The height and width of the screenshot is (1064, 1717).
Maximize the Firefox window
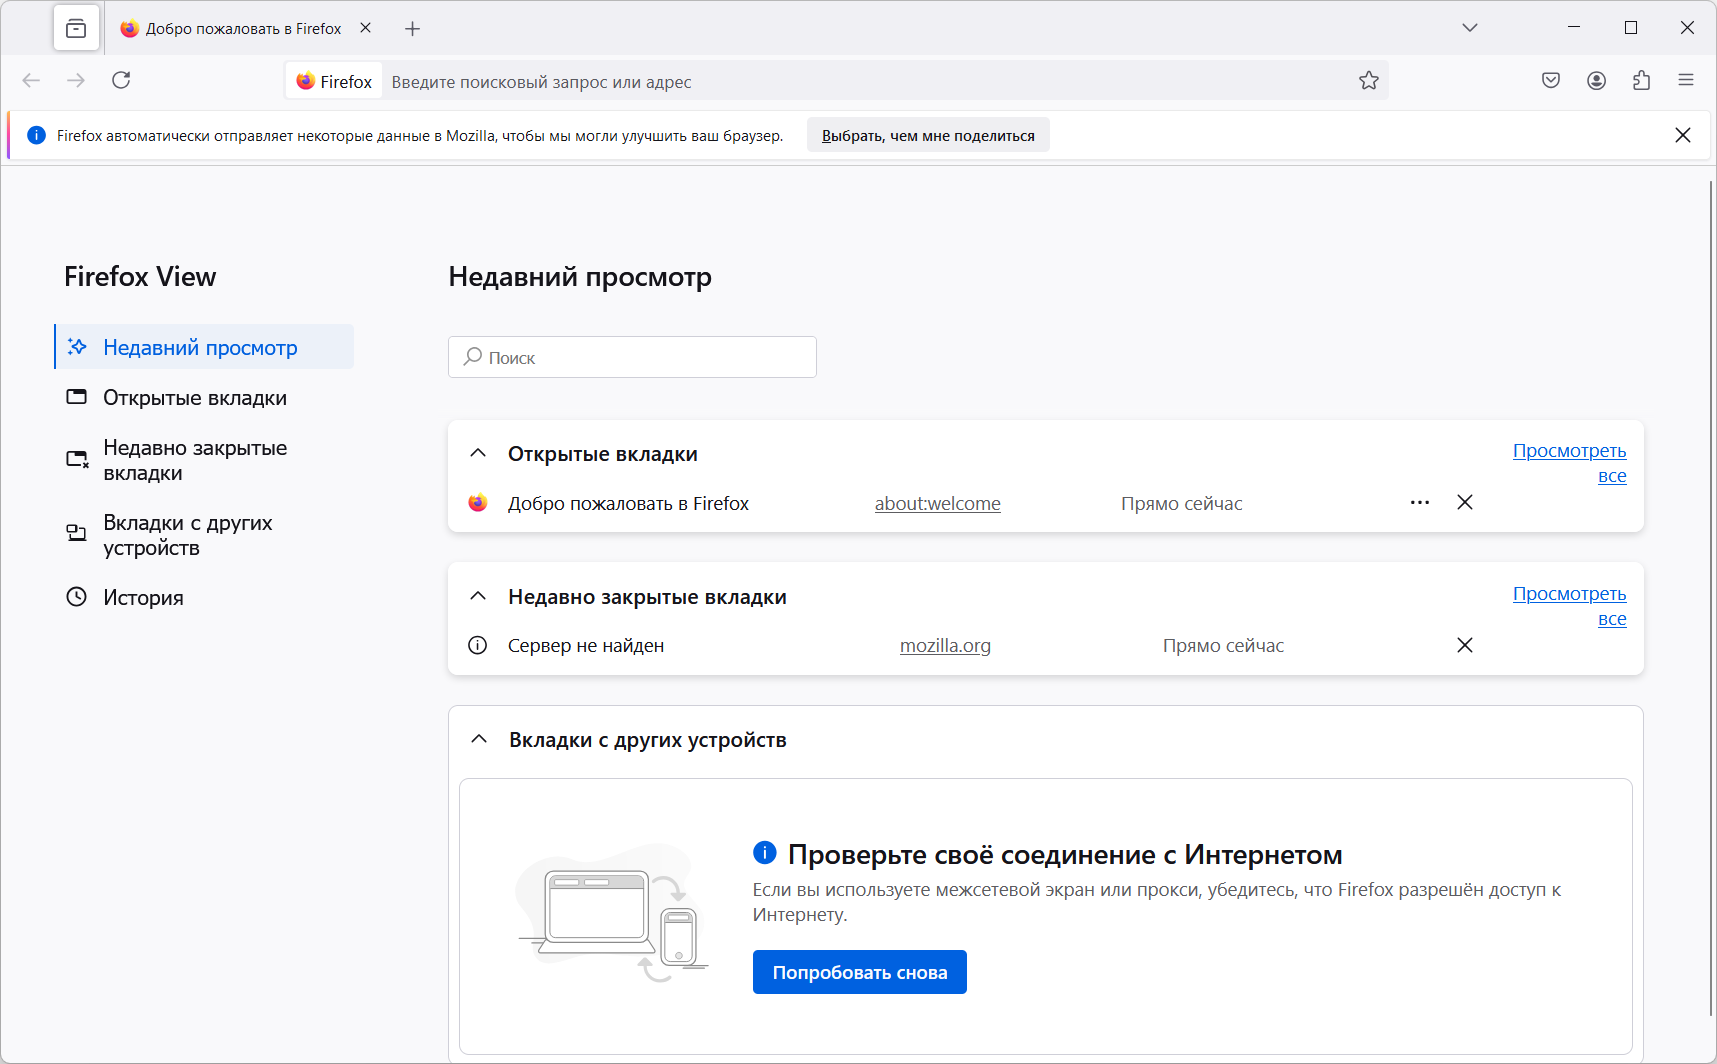pos(1631,28)
